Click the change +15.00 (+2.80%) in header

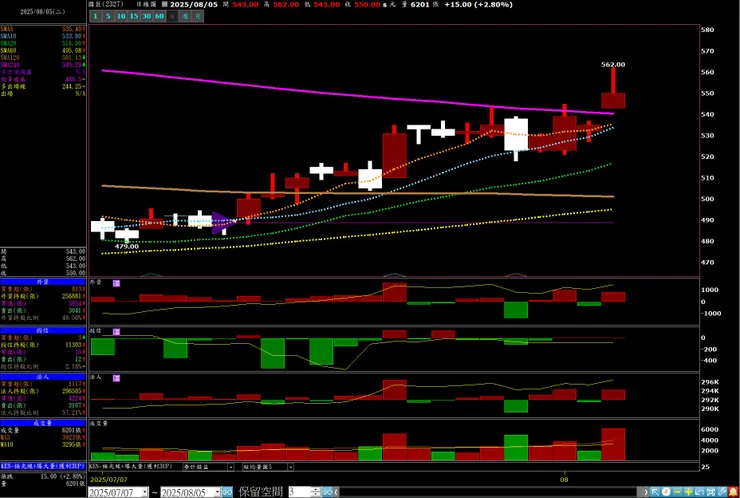tap(479, 4)
